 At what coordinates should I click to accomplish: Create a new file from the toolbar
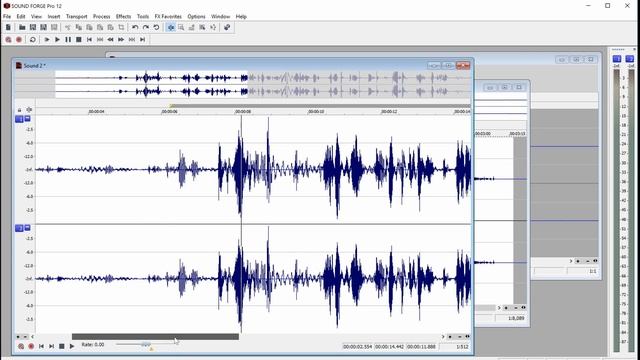(x=8, y=27)
